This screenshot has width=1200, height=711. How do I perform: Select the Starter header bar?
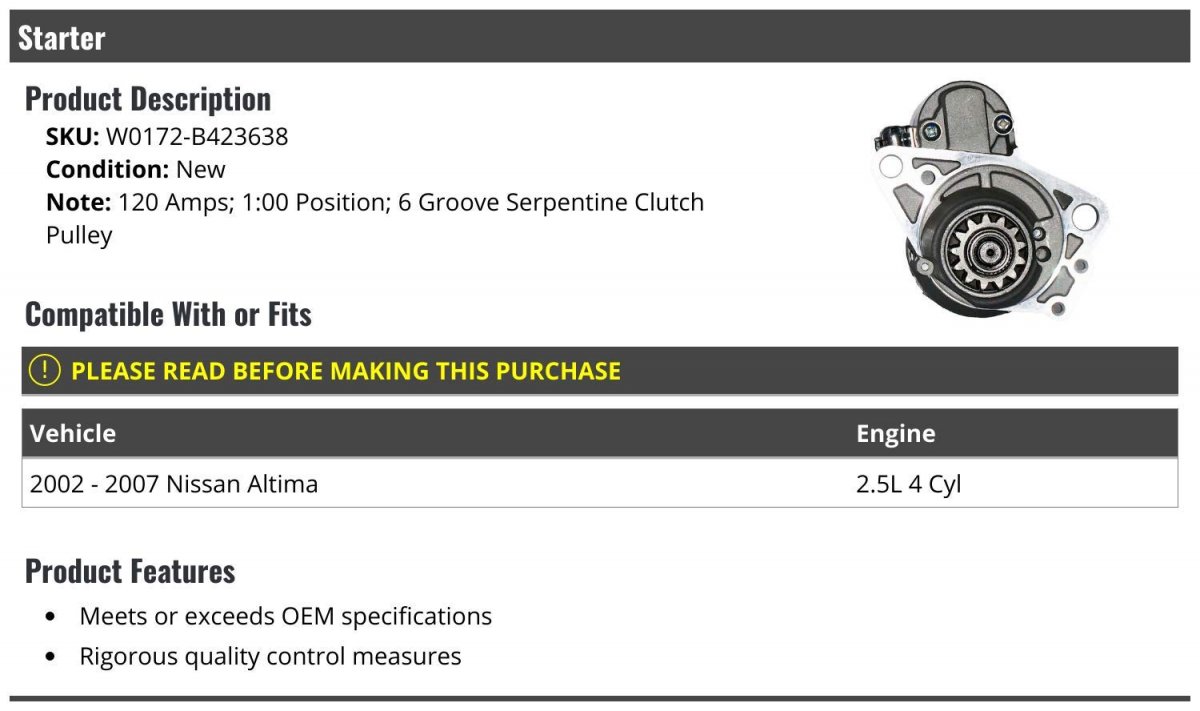(600, 37)
